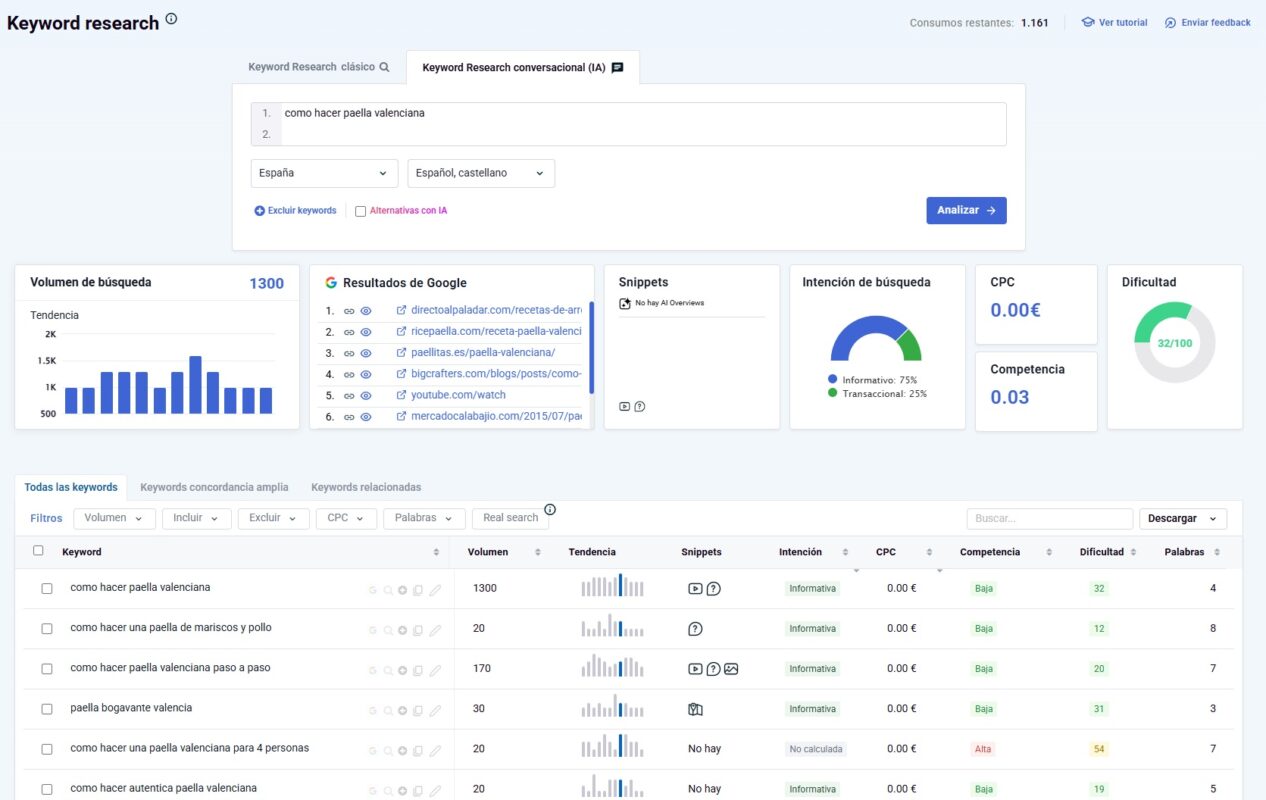Toggle the Alternativas con IA checkbox
This screenshot has height=800, width=1266.
(x=361, y=211)
